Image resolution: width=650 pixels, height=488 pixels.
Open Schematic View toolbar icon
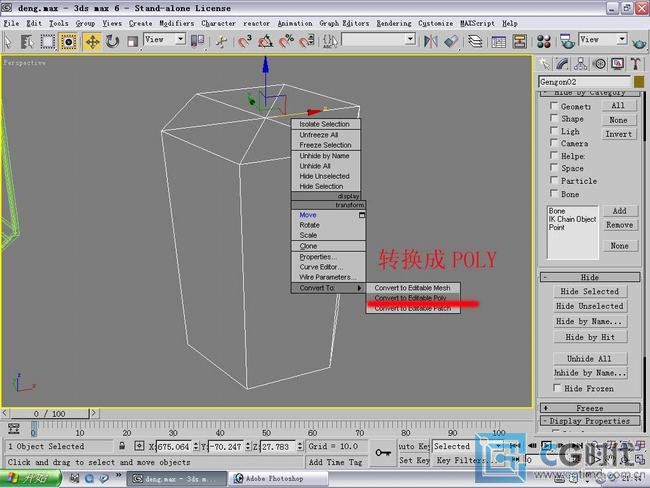pyautogui.click(x=519, y=41)
